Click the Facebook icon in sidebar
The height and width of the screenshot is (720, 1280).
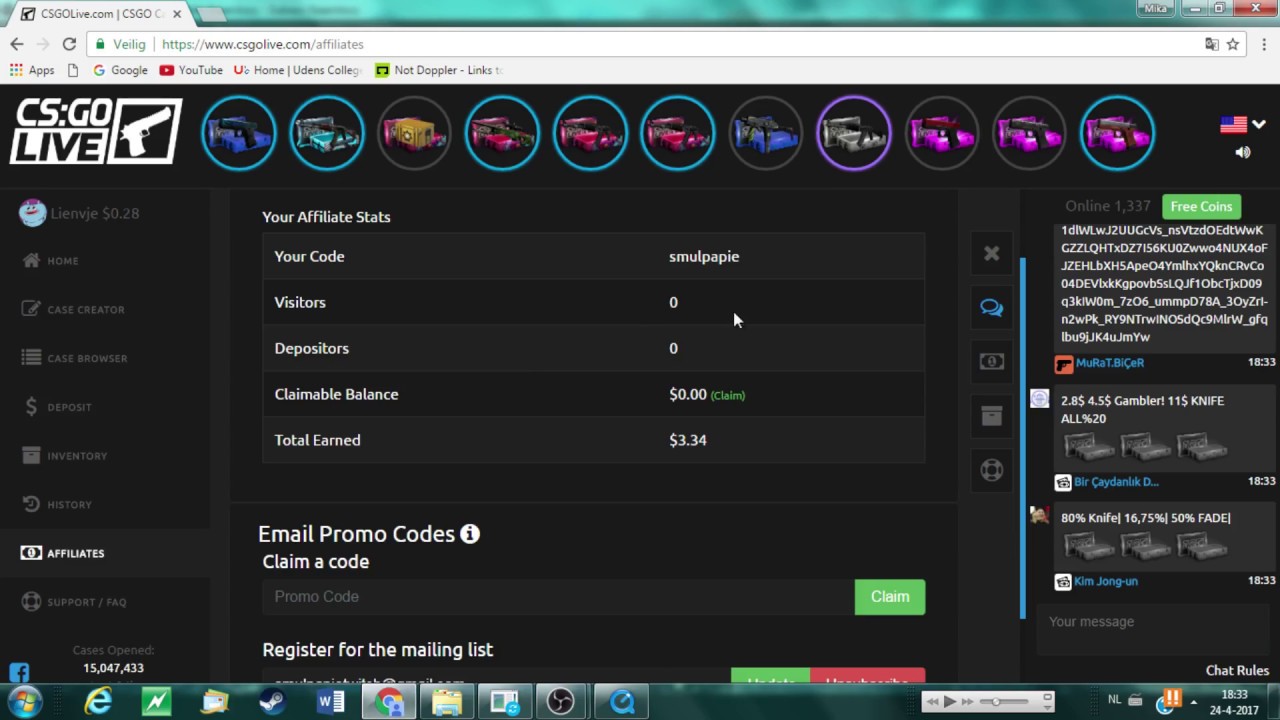tap(19, 672)
